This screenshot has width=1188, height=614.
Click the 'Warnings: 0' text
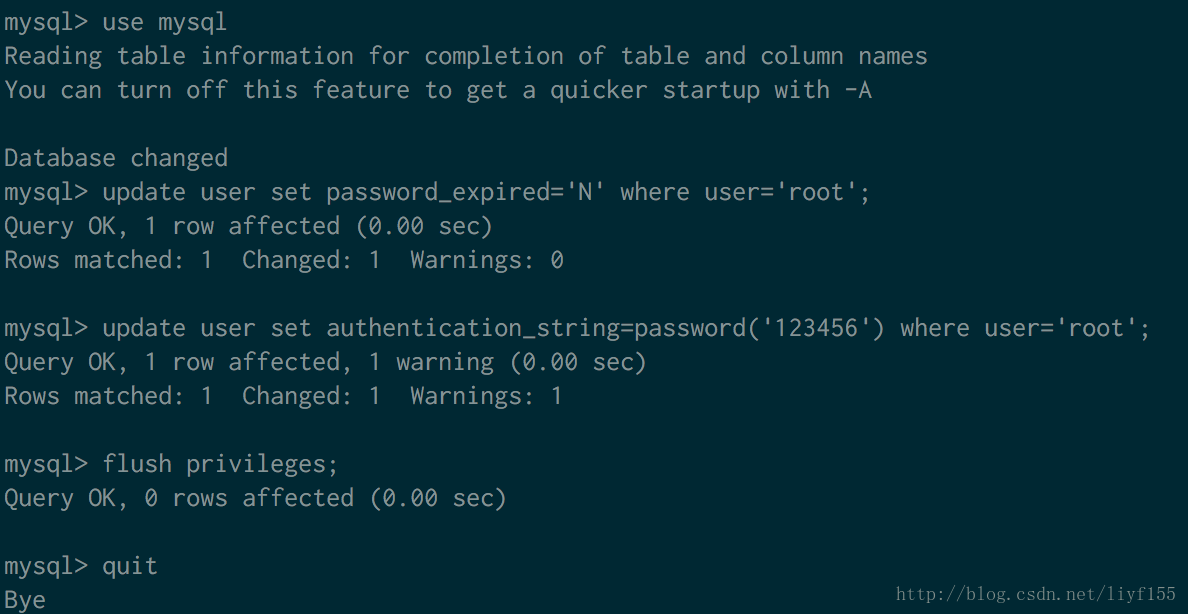486,260
